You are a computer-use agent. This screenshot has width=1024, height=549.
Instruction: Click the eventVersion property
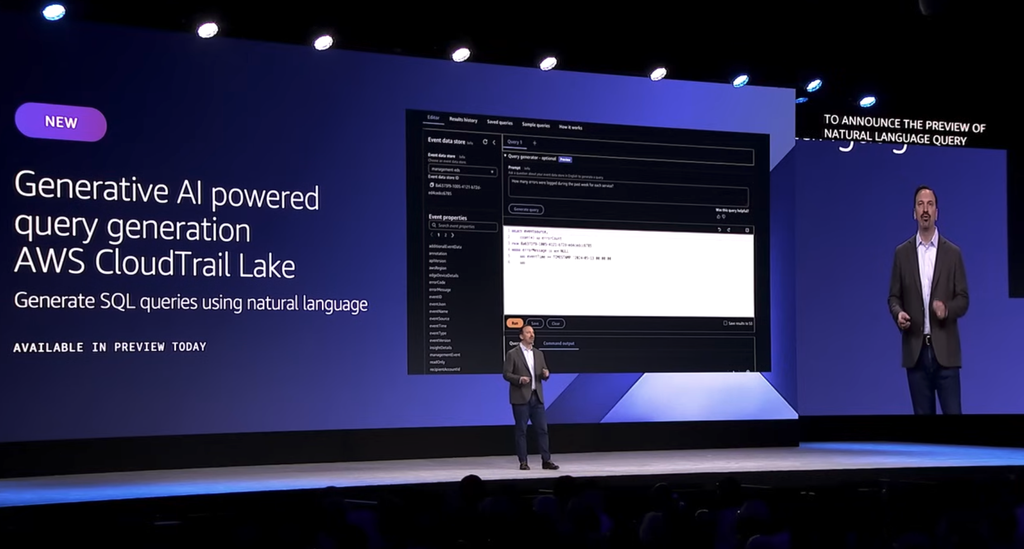click(440, 340)
